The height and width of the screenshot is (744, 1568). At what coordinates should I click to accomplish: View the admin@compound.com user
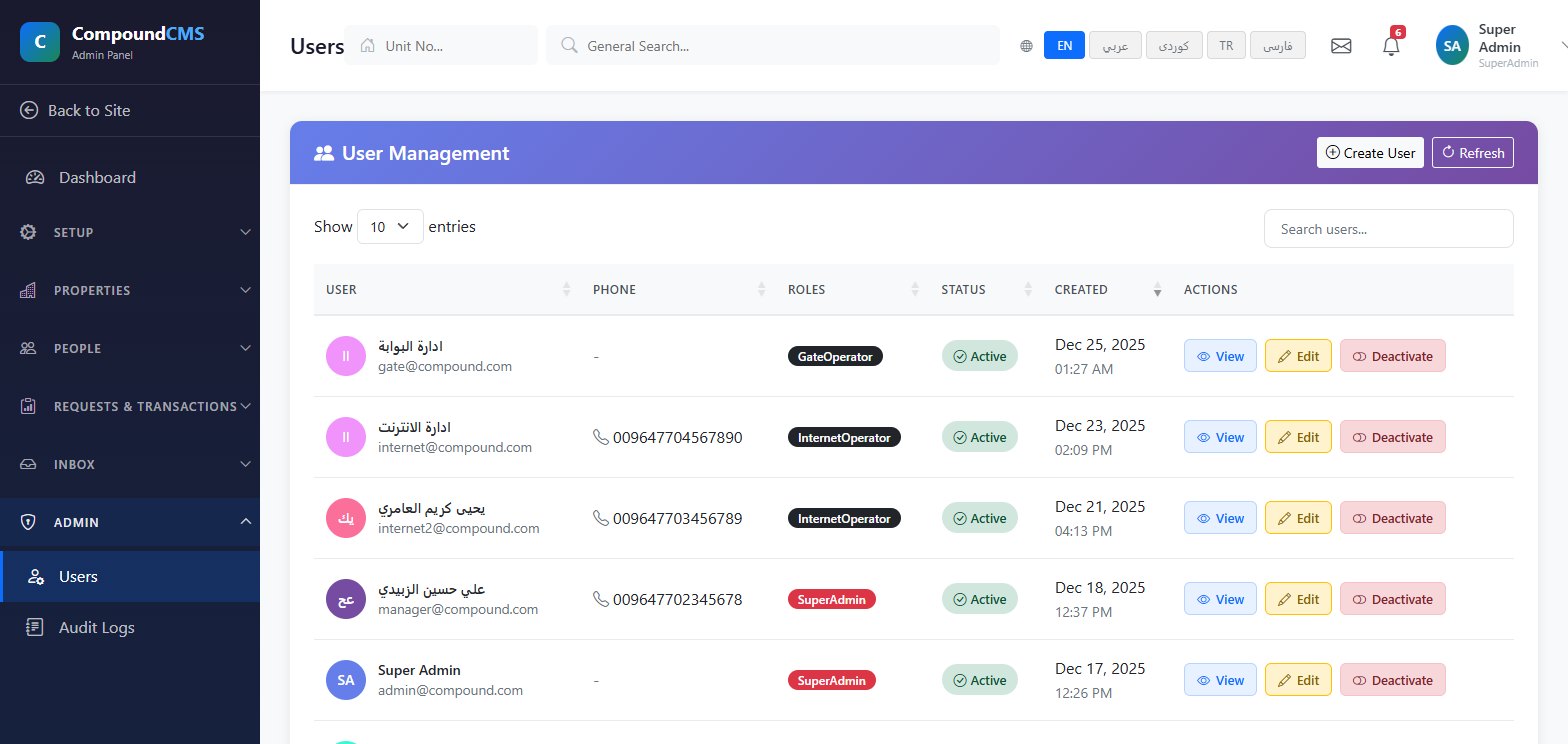(x=1220, y=680)
